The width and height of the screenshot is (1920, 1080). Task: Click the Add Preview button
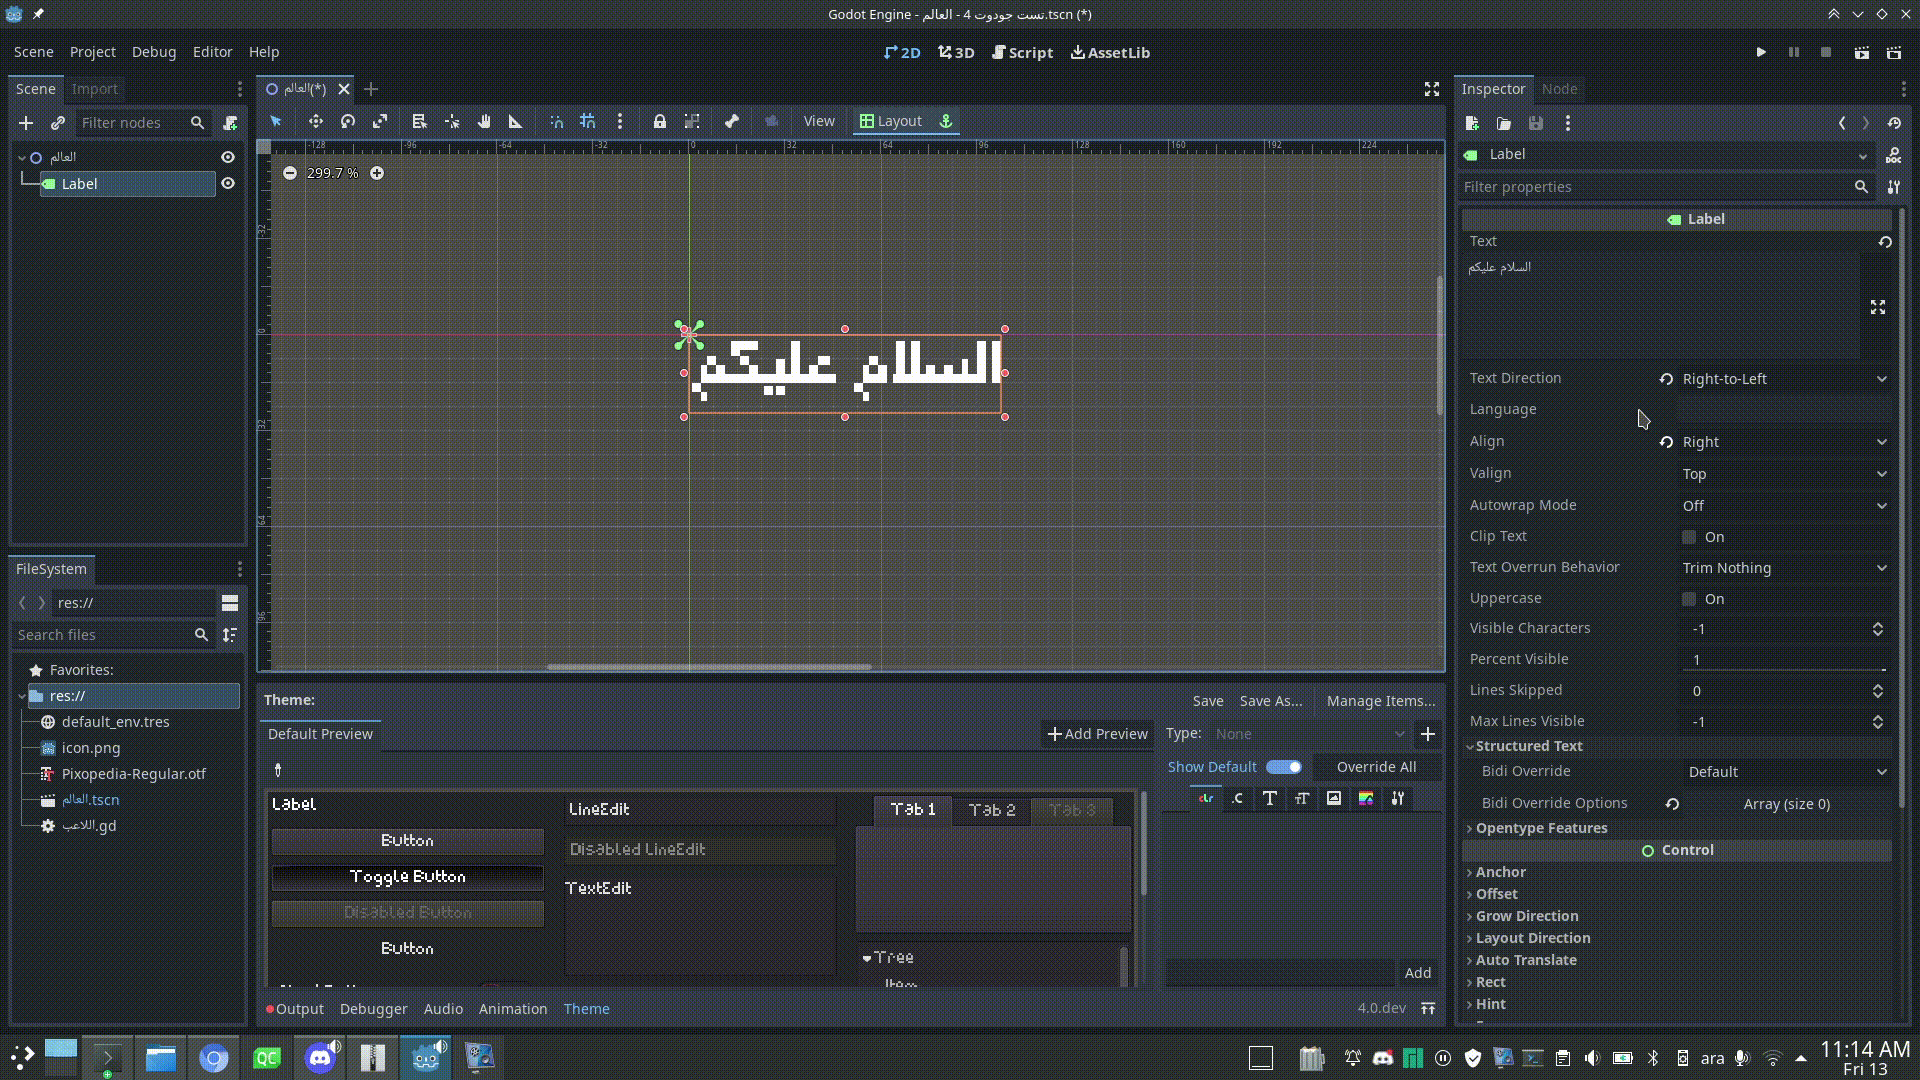[x=1097, y=734]
